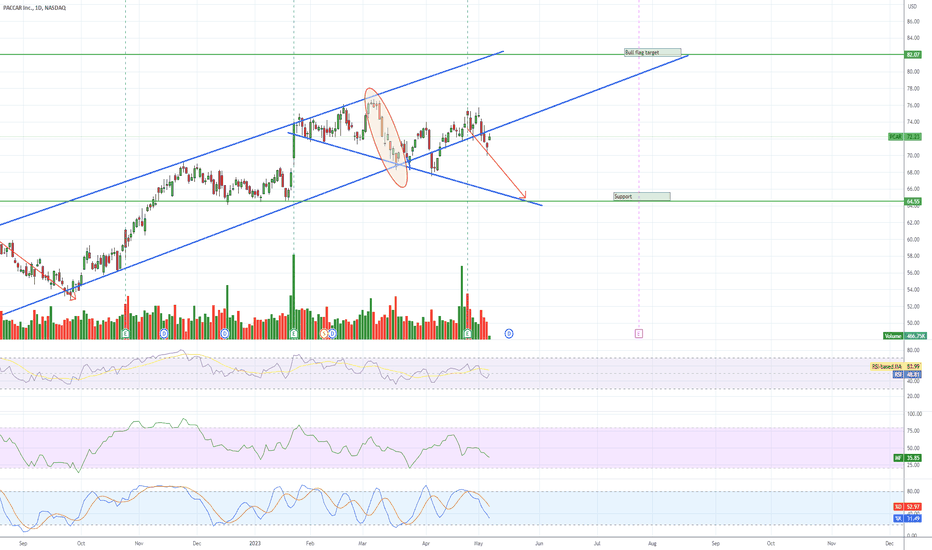Click the Sep label on time axis
This screenshot has height=550, width=932.
pyautogui.click(x=23, y=543)
